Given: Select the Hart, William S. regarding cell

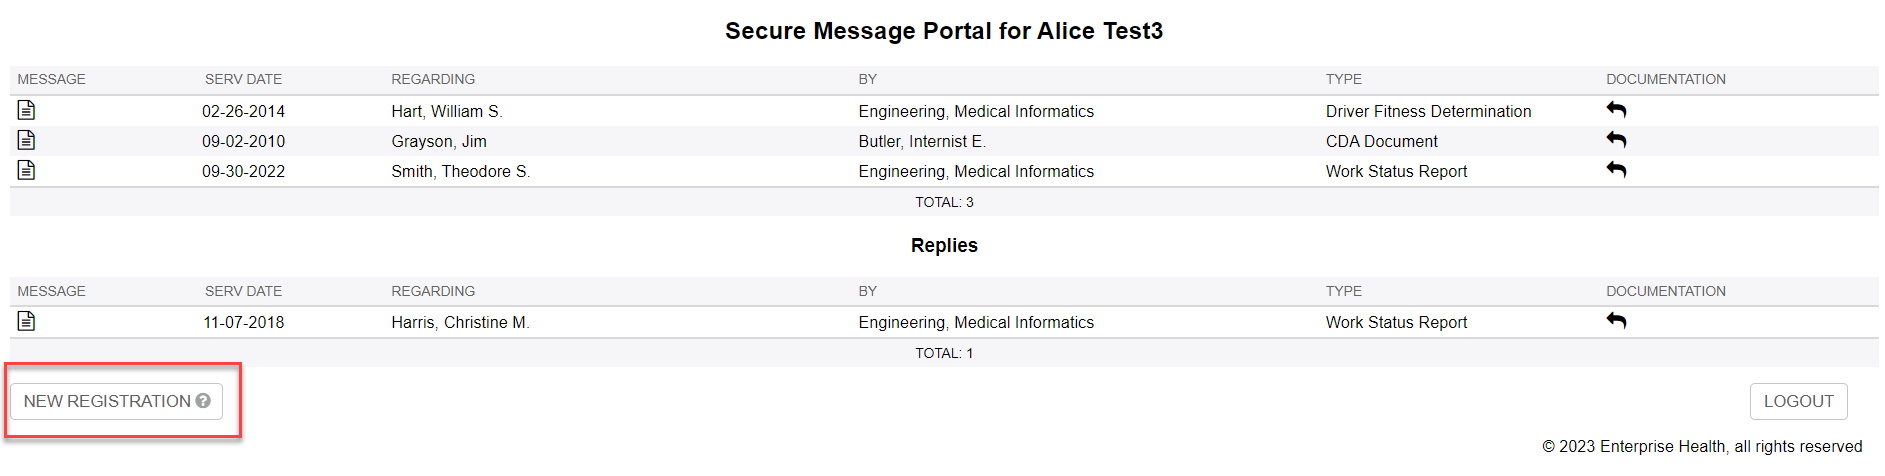Looking at the screenshot, I should tap(447, 111).
